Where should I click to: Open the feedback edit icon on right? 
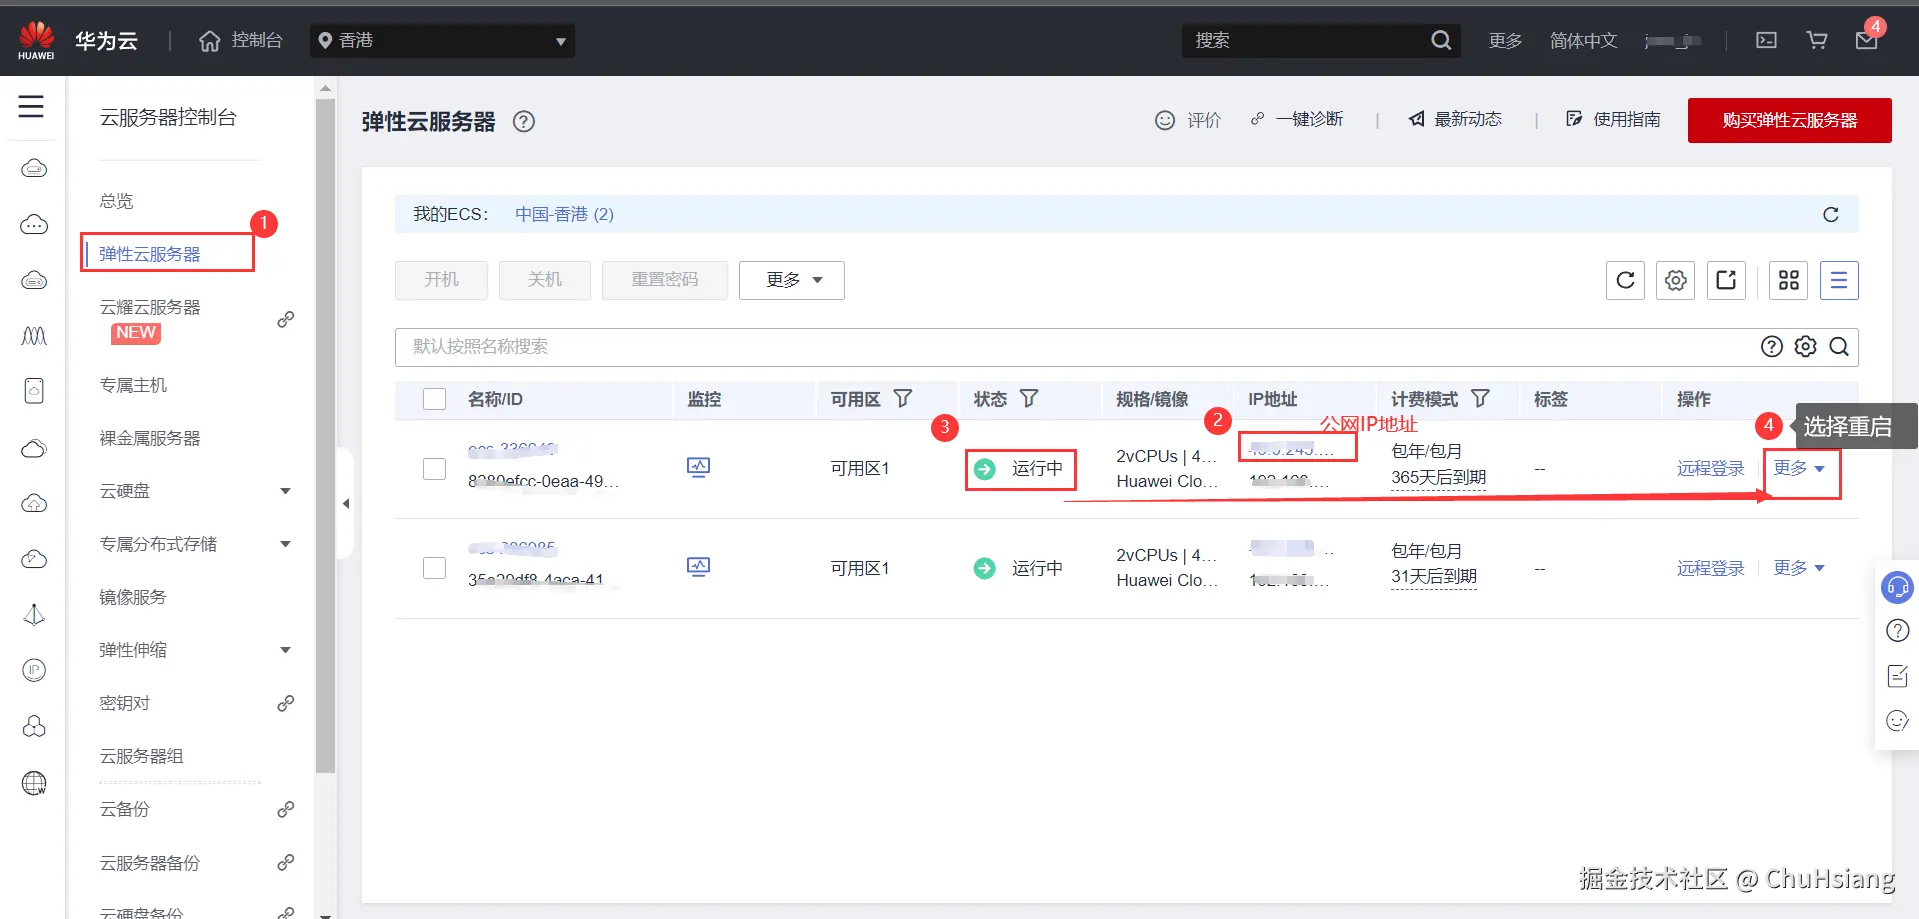click(x=1897, y=676)
